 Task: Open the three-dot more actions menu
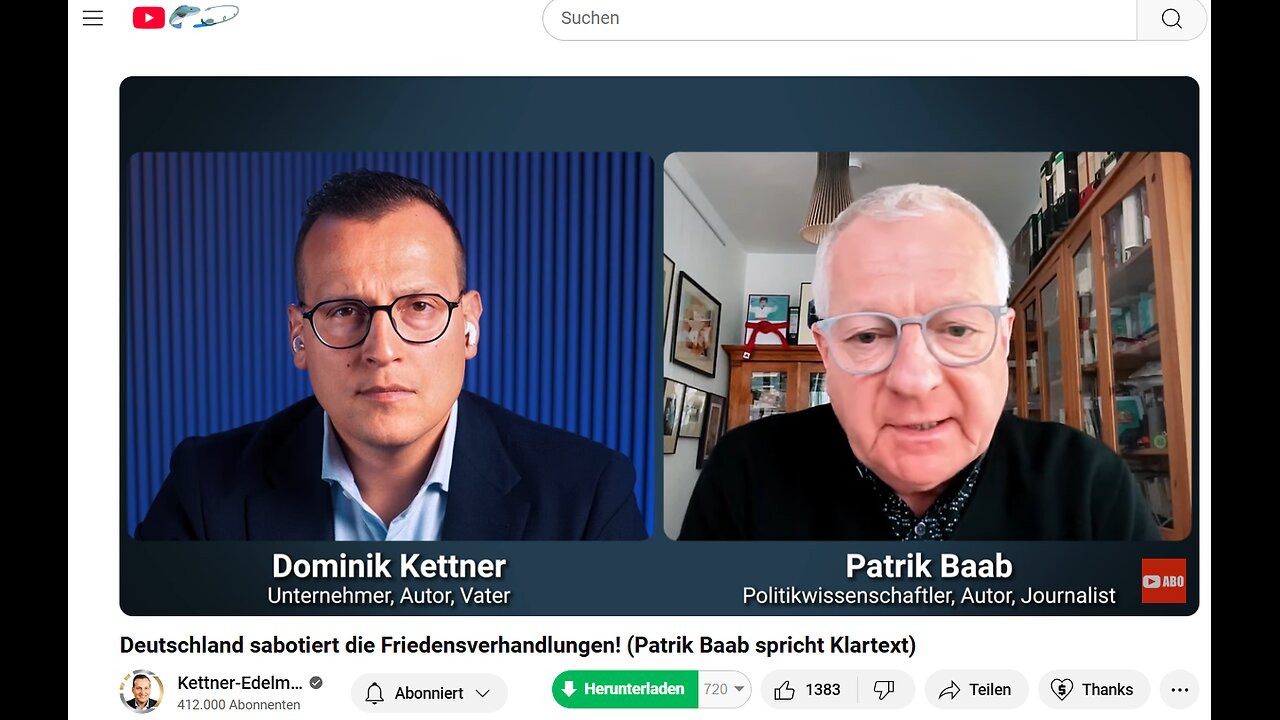(x=1179, y=690)
